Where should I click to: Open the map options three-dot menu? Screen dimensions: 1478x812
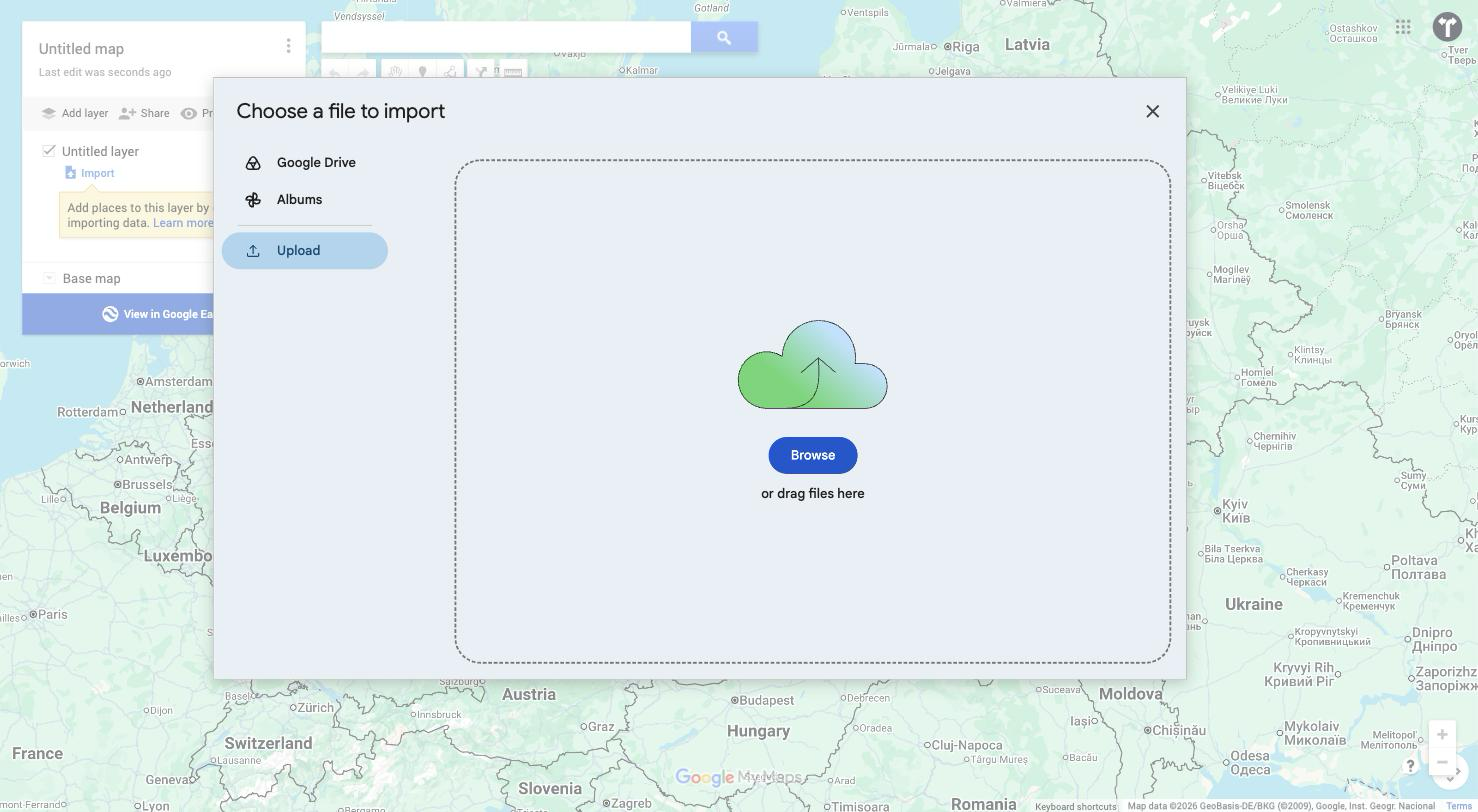click(x=288, y=46)
